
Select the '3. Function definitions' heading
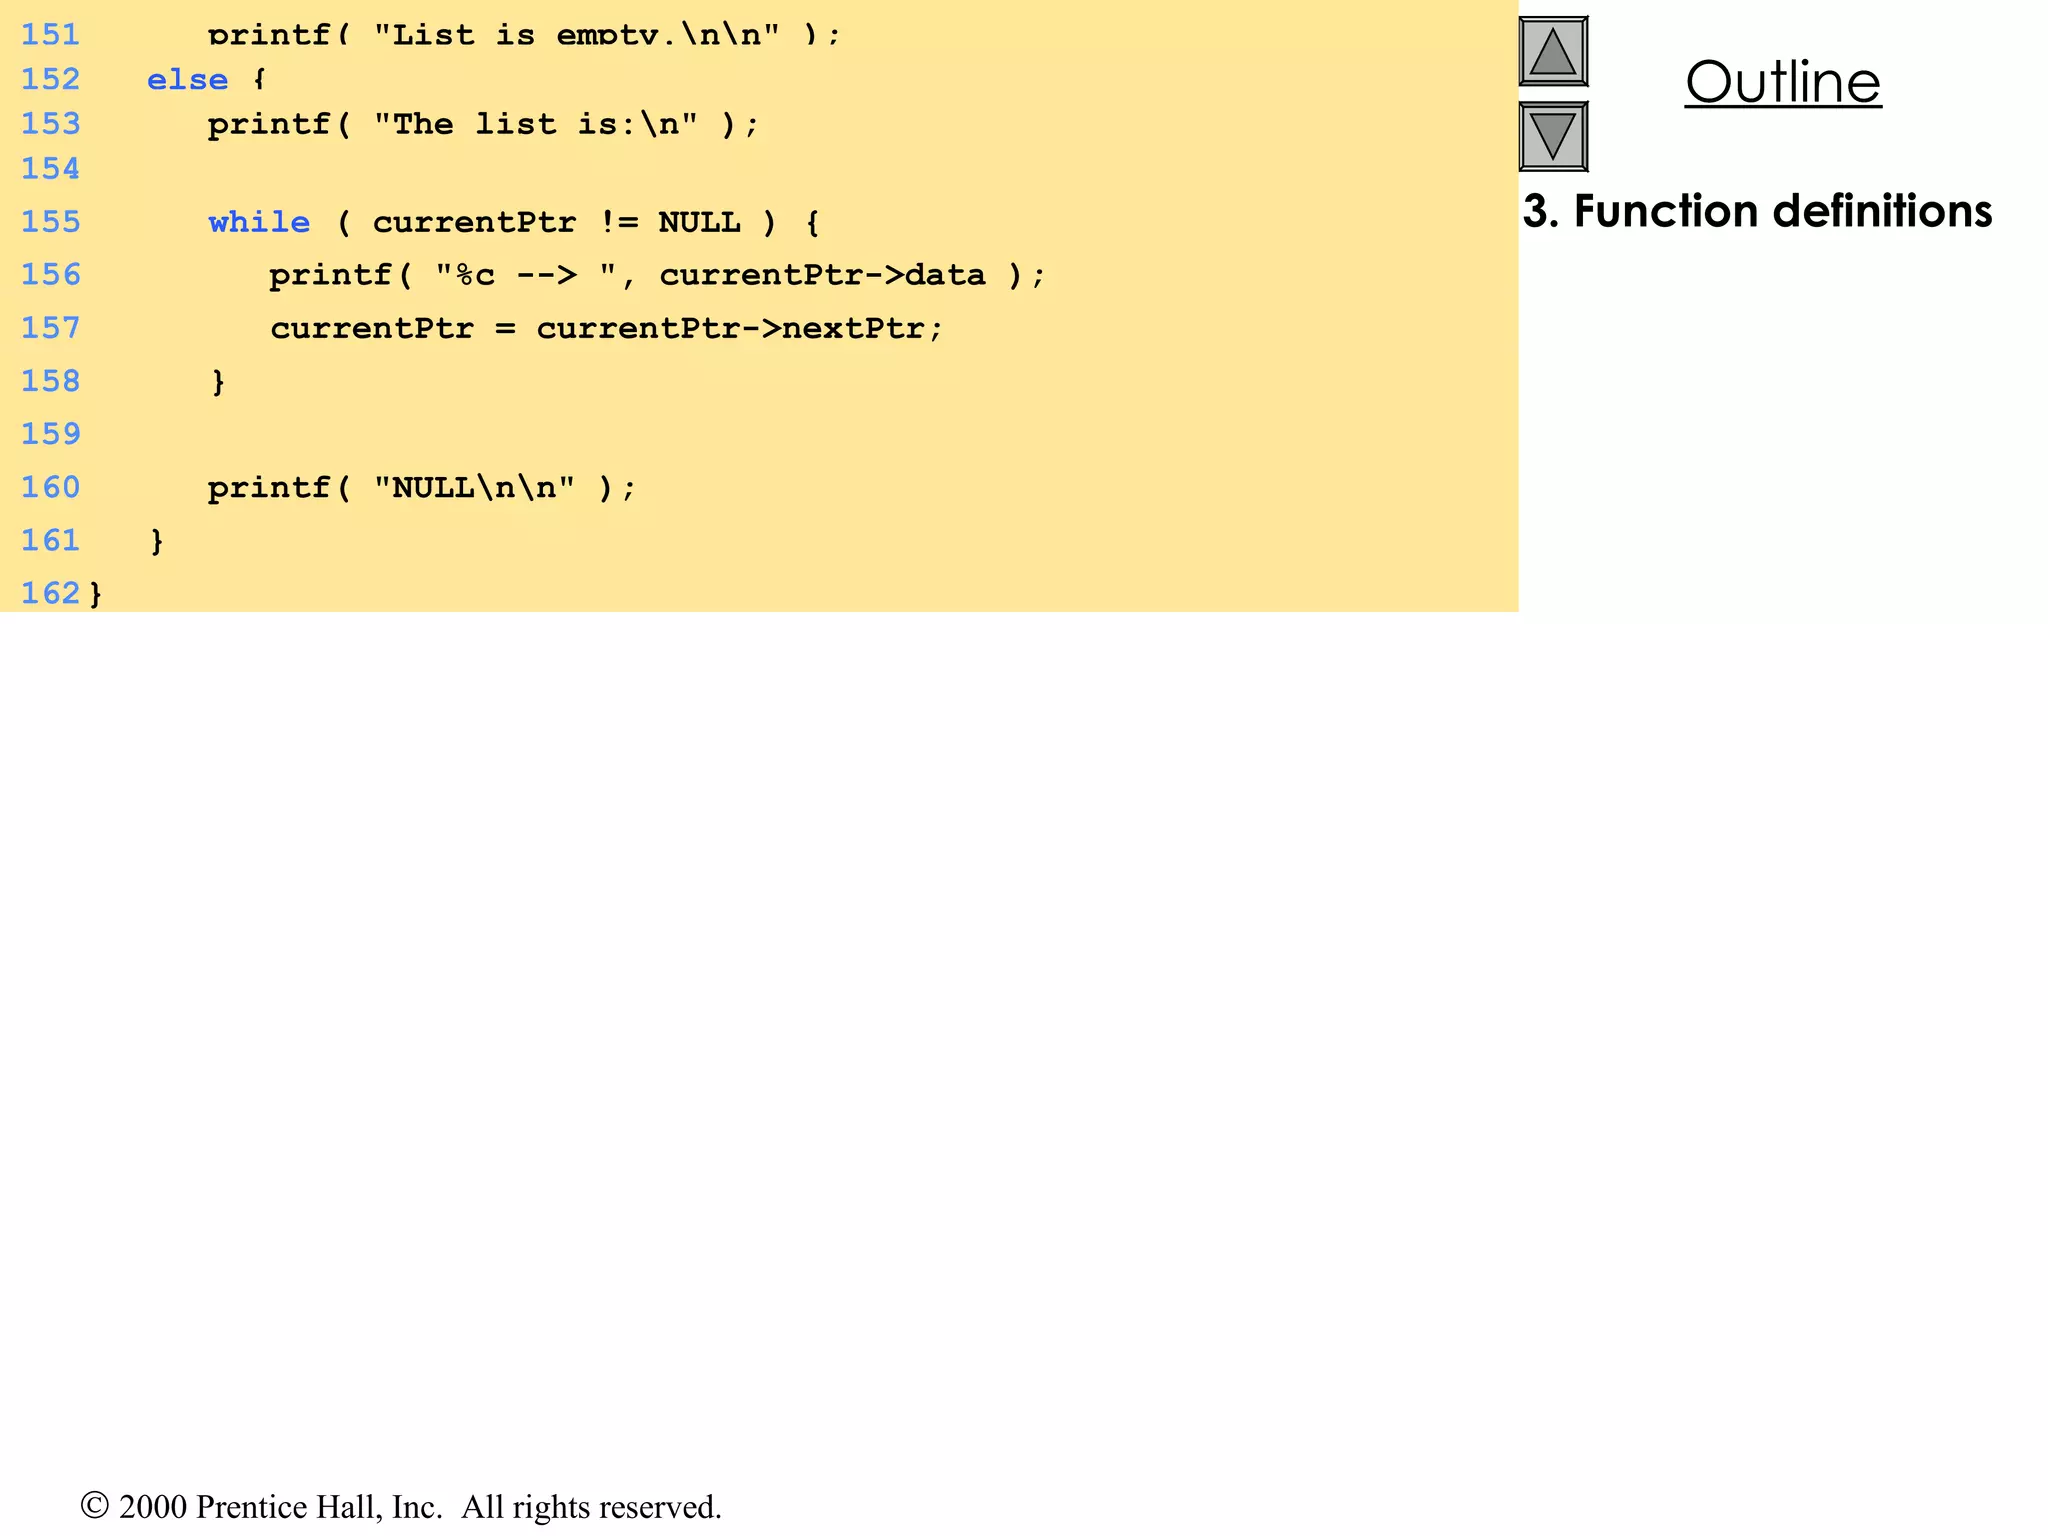click(x=1757, y=211)
